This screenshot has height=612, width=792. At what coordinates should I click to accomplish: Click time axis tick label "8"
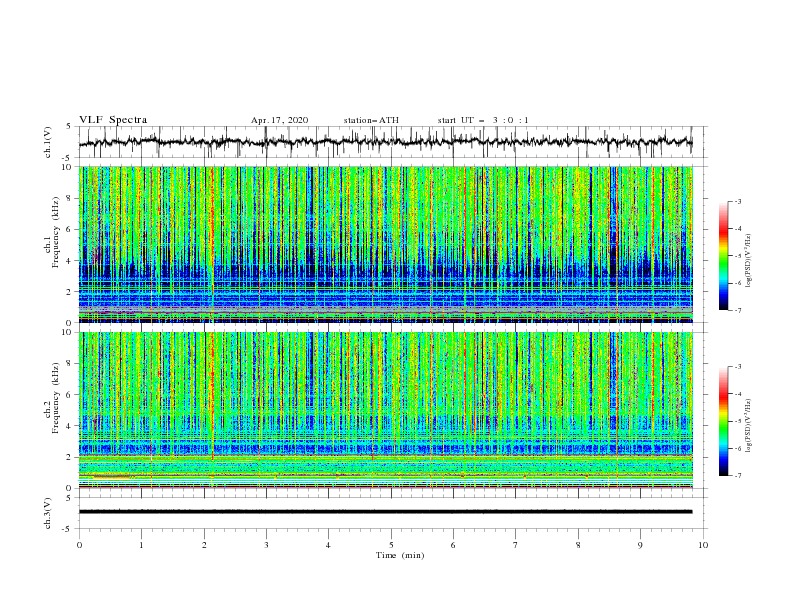[x=578, y=545]
